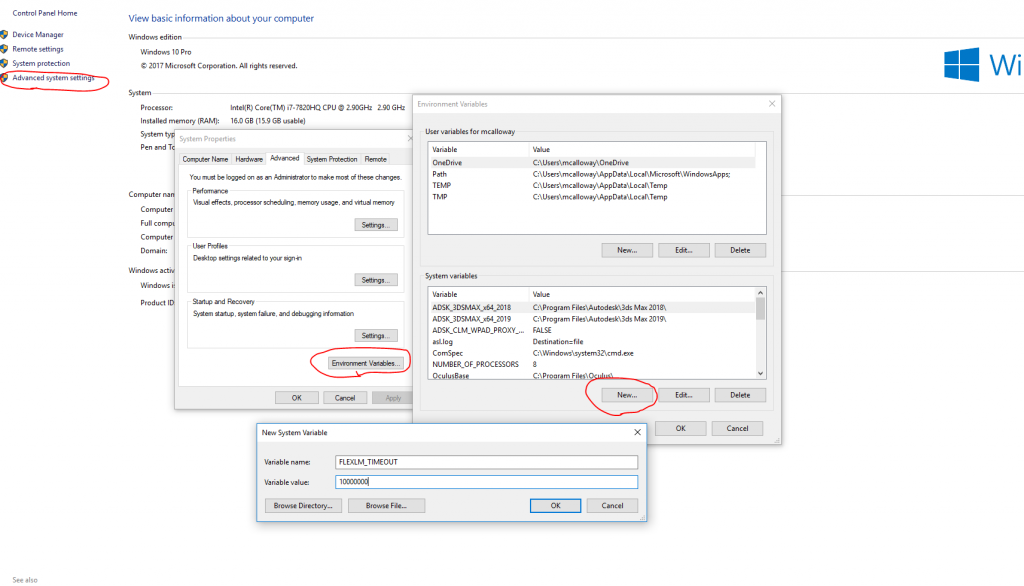Select OculusBase system variable row

592,376
